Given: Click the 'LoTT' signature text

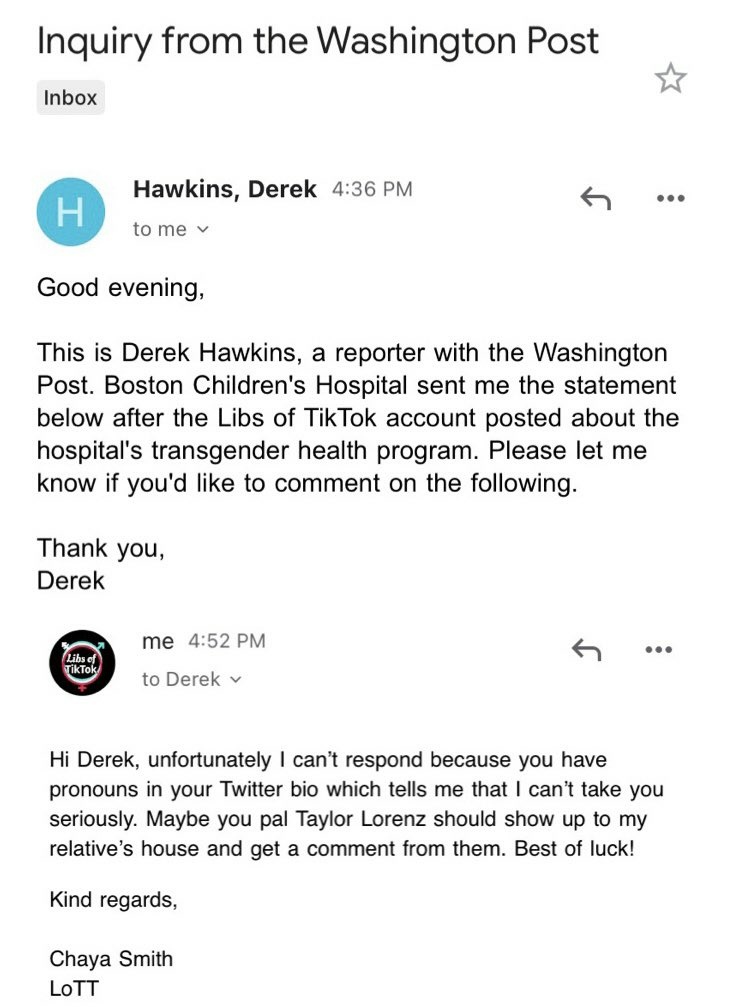Looking at the screenshot, I should (x=73, y=987).
